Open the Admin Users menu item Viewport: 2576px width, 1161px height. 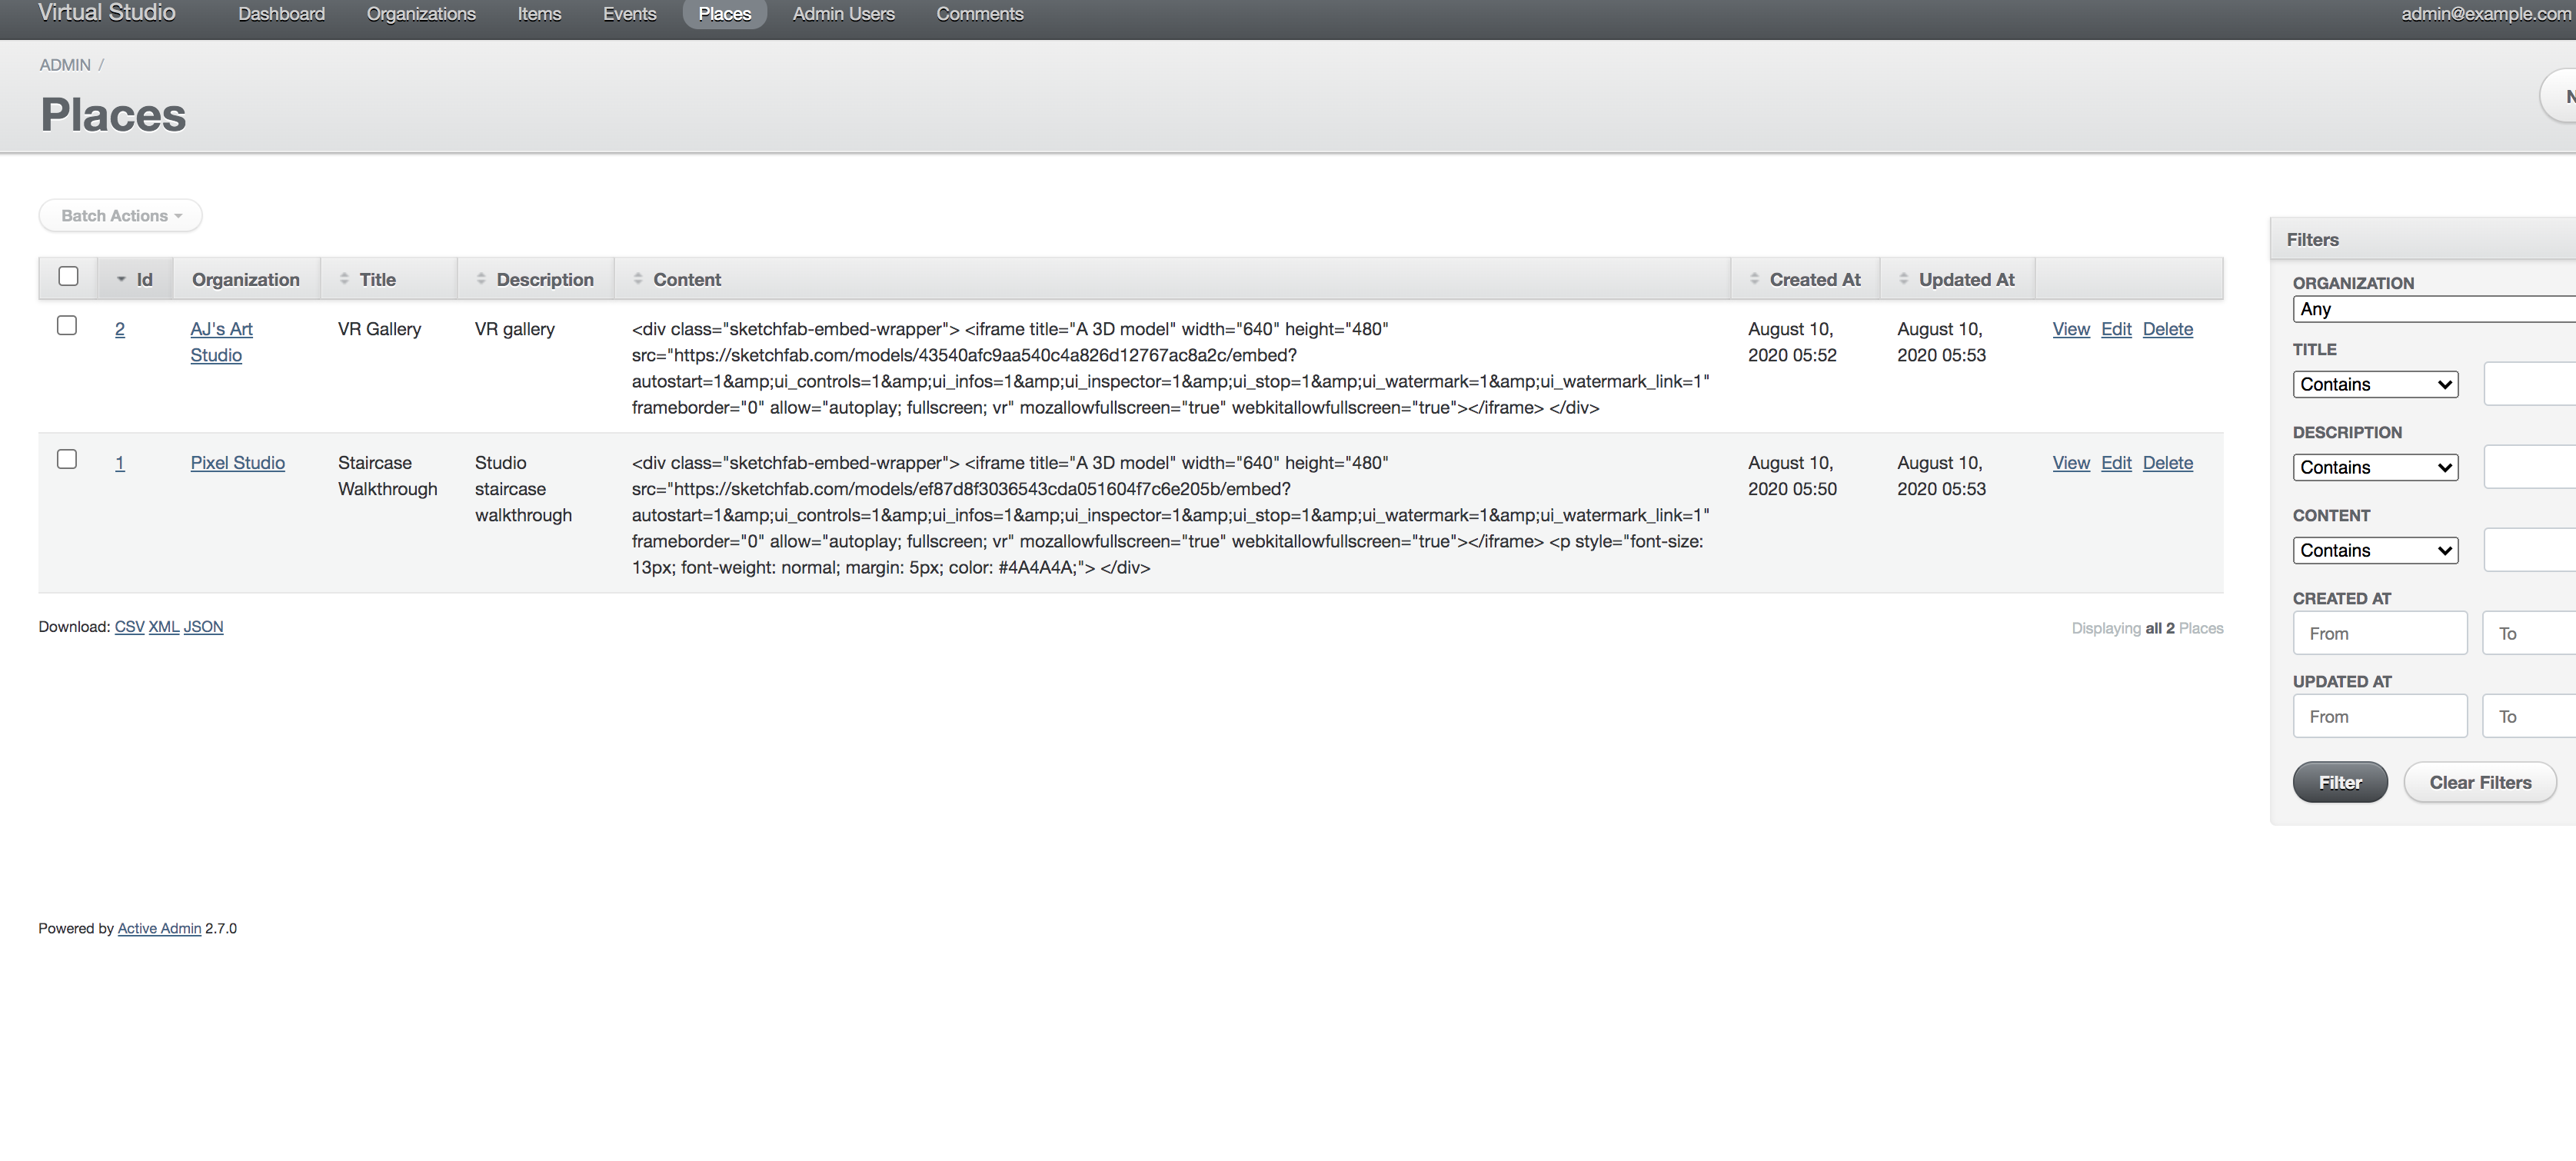843,14
